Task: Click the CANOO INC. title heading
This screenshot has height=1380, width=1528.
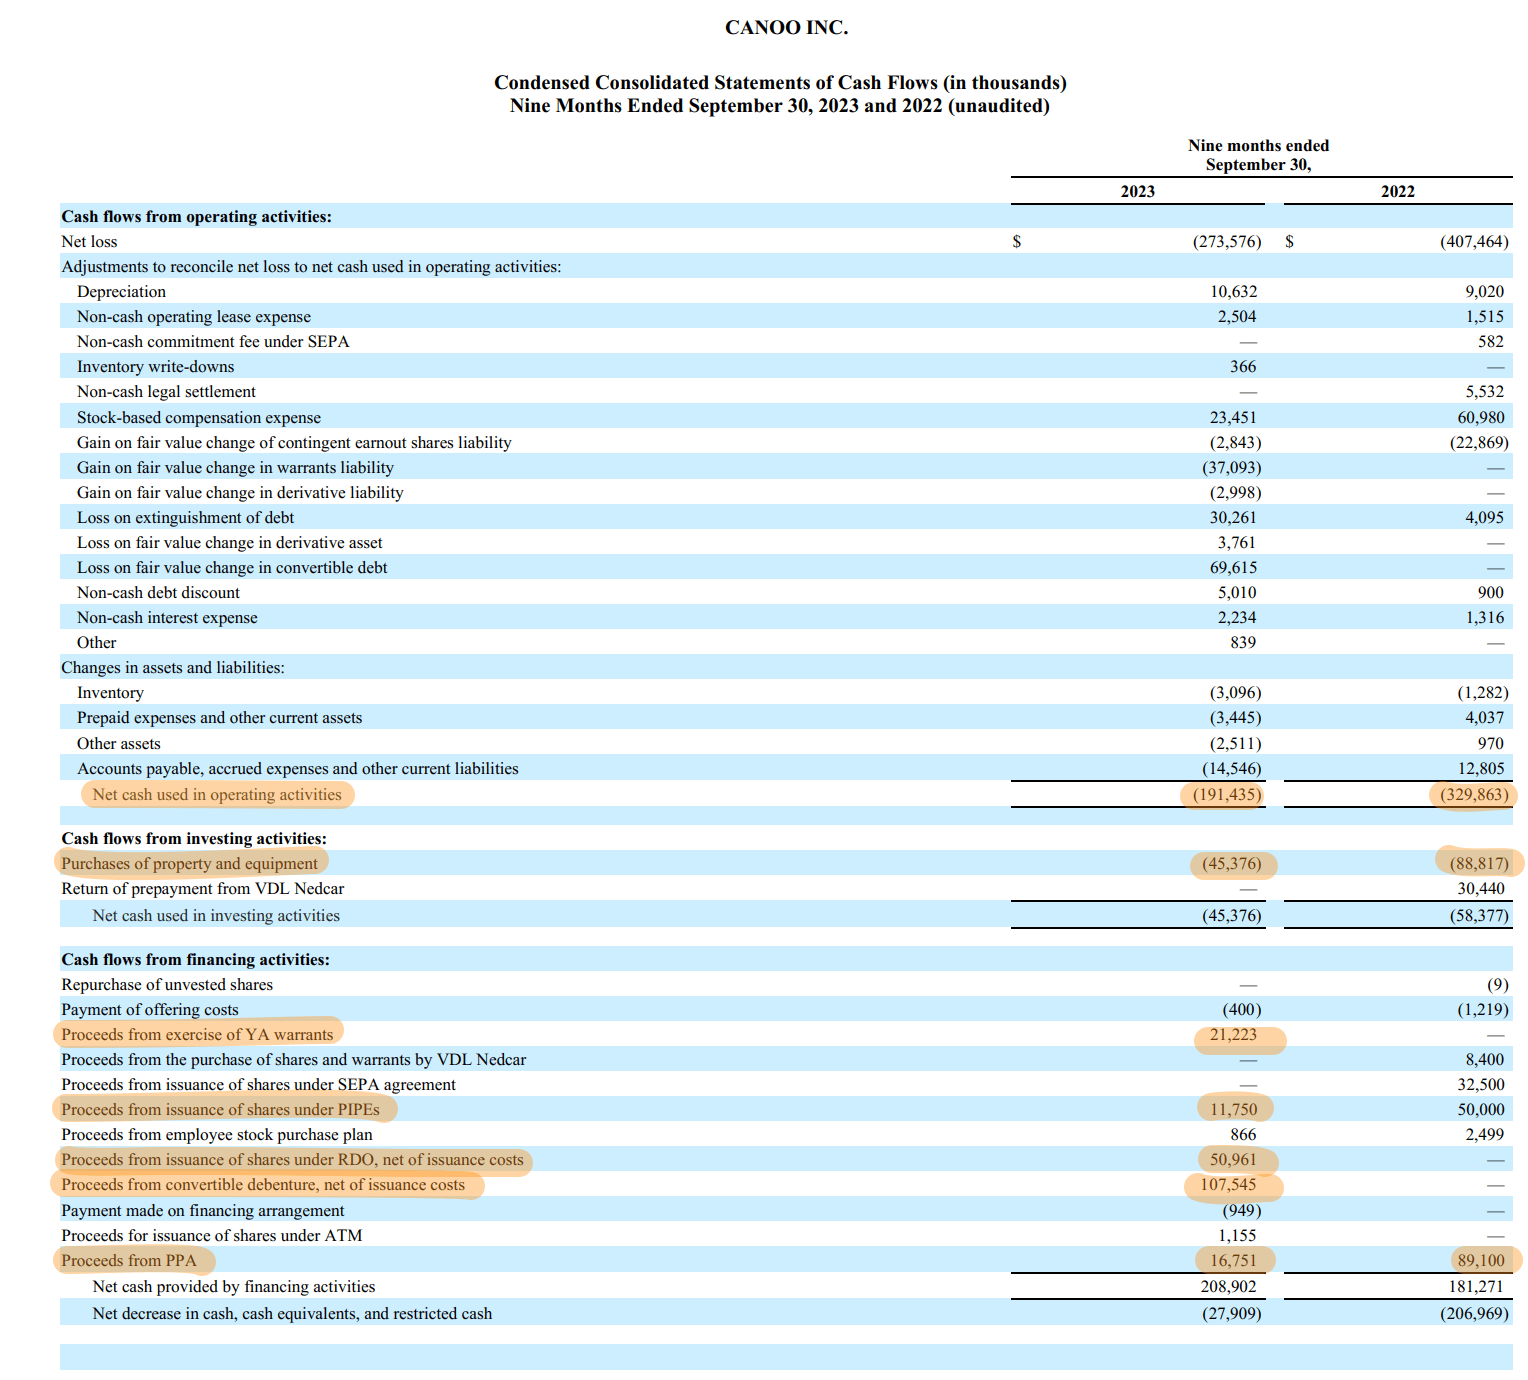Action: point(786,28)
